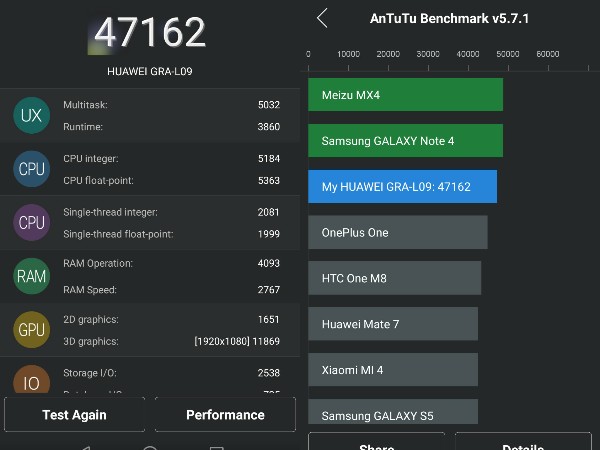Go back using the arrow icon
The width and height of the screenshot is (600, 450).
(x=322, y=18)
